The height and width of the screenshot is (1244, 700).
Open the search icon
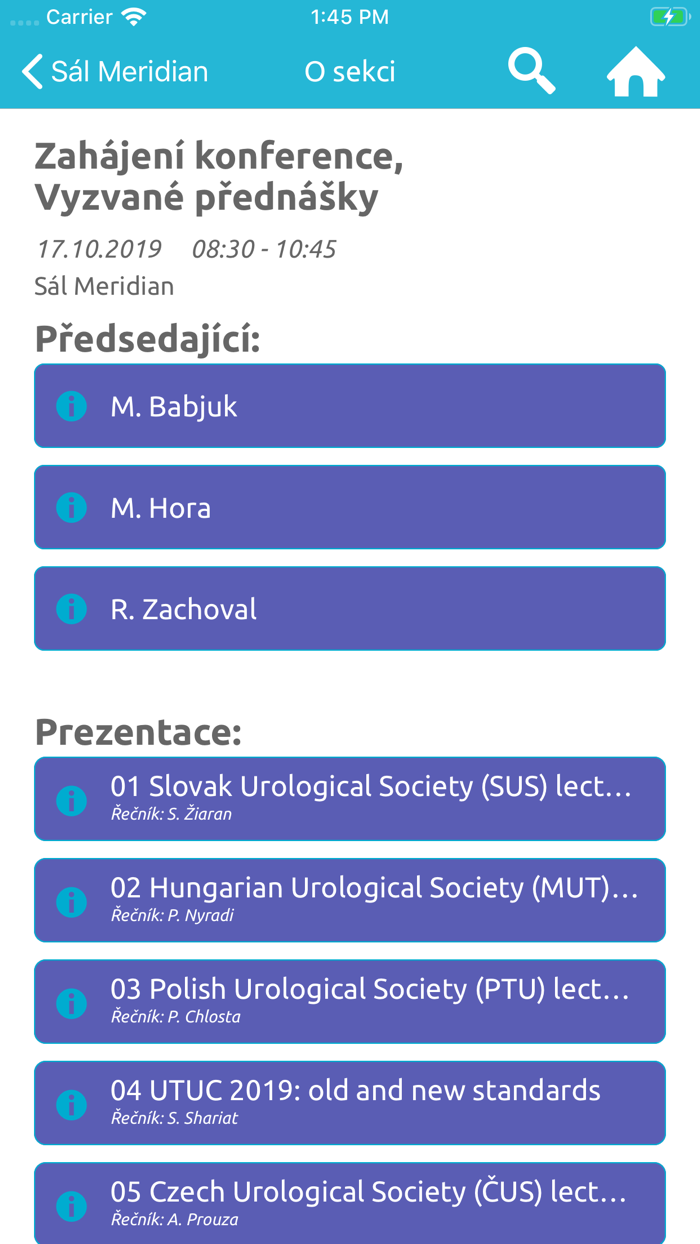click(531, 70)
